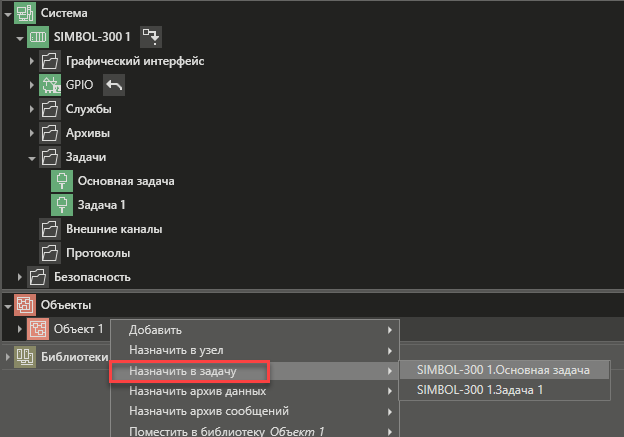Expand the Архивы node
This screenshot has height=437, width=624.
coord(32,133)
